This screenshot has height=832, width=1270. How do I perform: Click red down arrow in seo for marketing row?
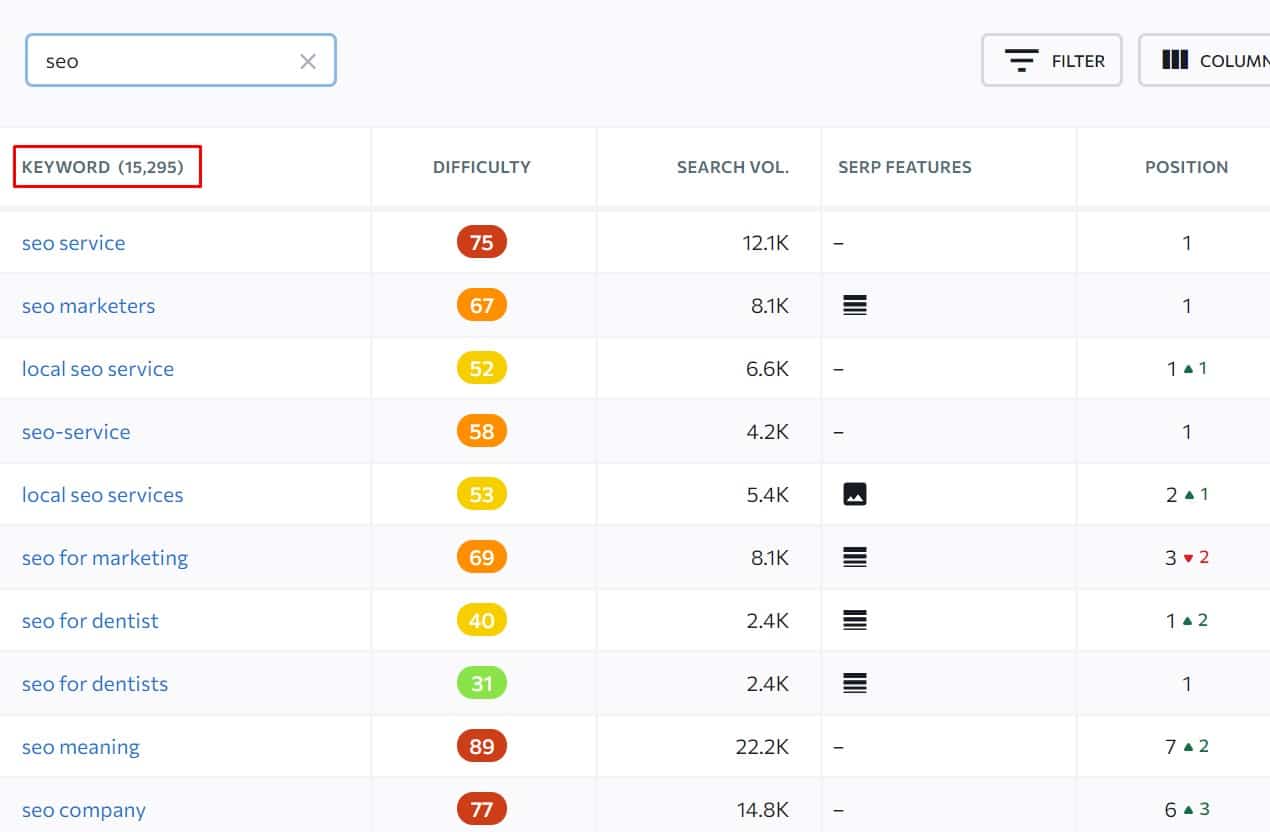[x=1188, y=558]
